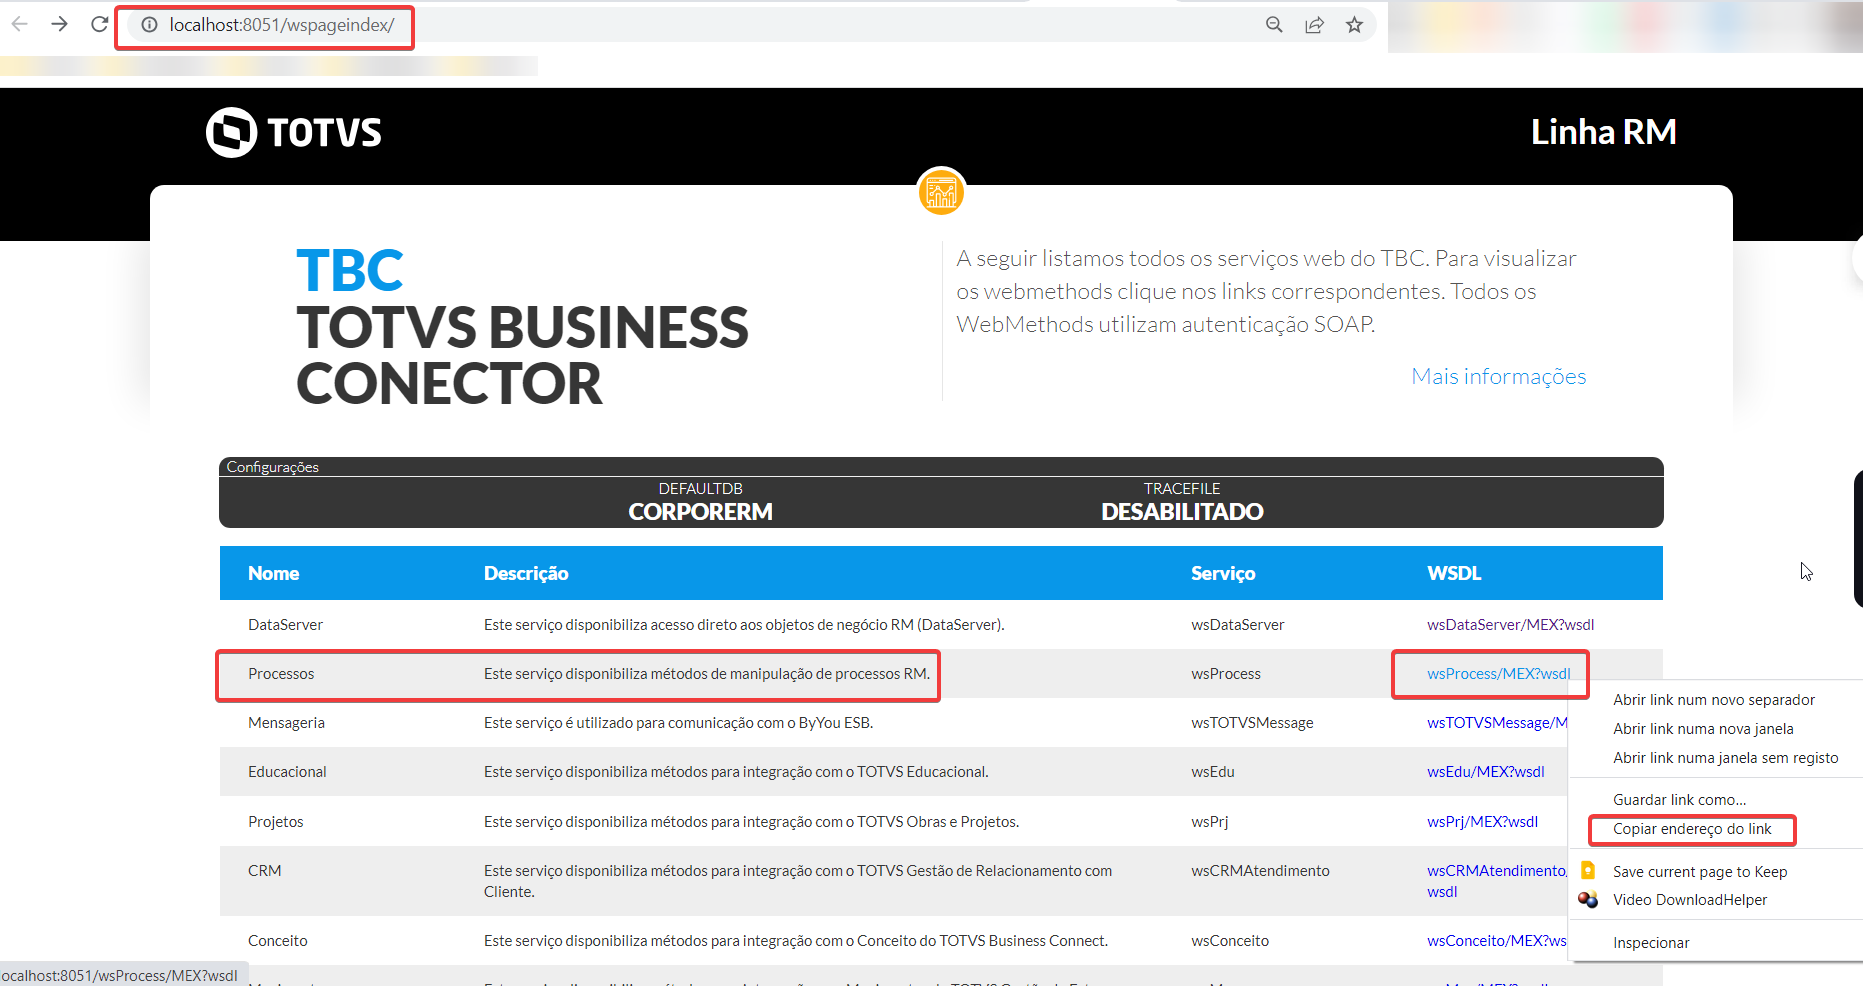Click the orange dashboard icon
Screen dimensions: 1863x986
pyautogui.click(x=941, y=191)
